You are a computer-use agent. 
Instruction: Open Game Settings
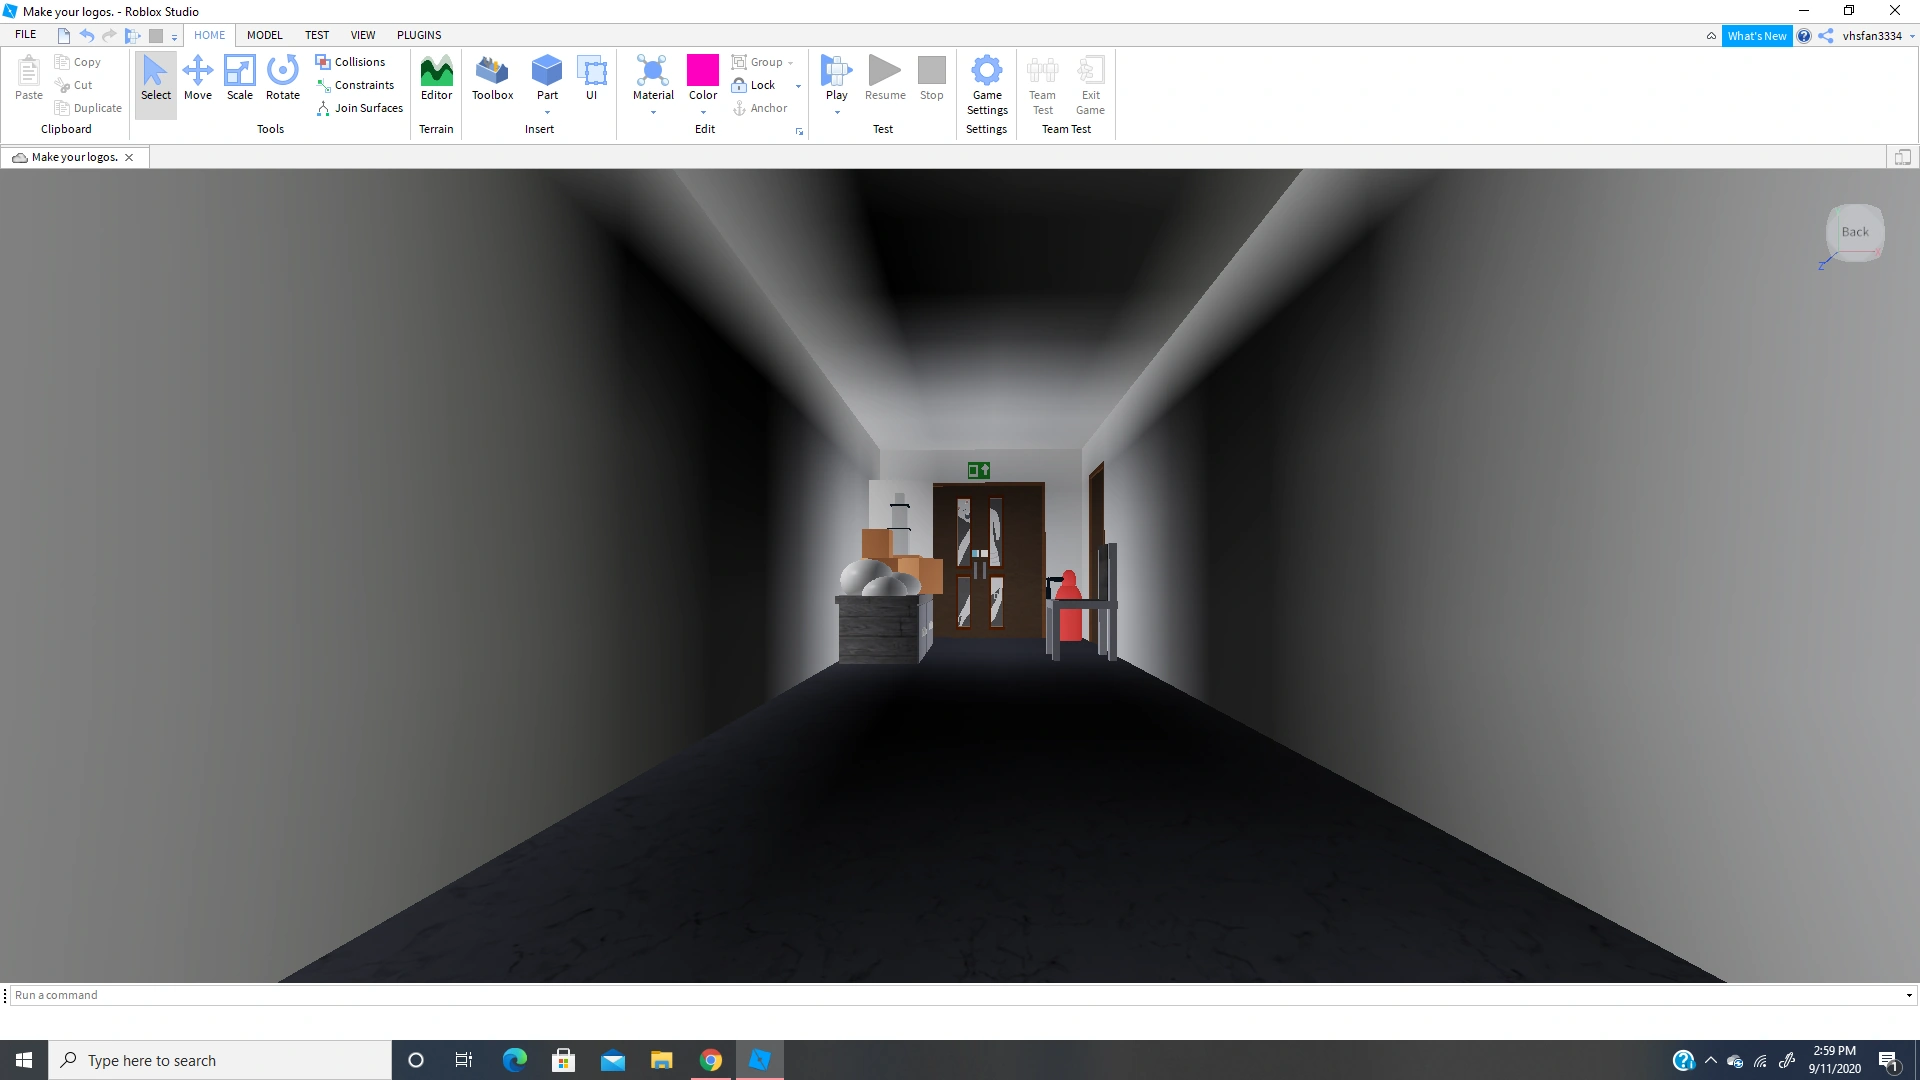(987, 85)
